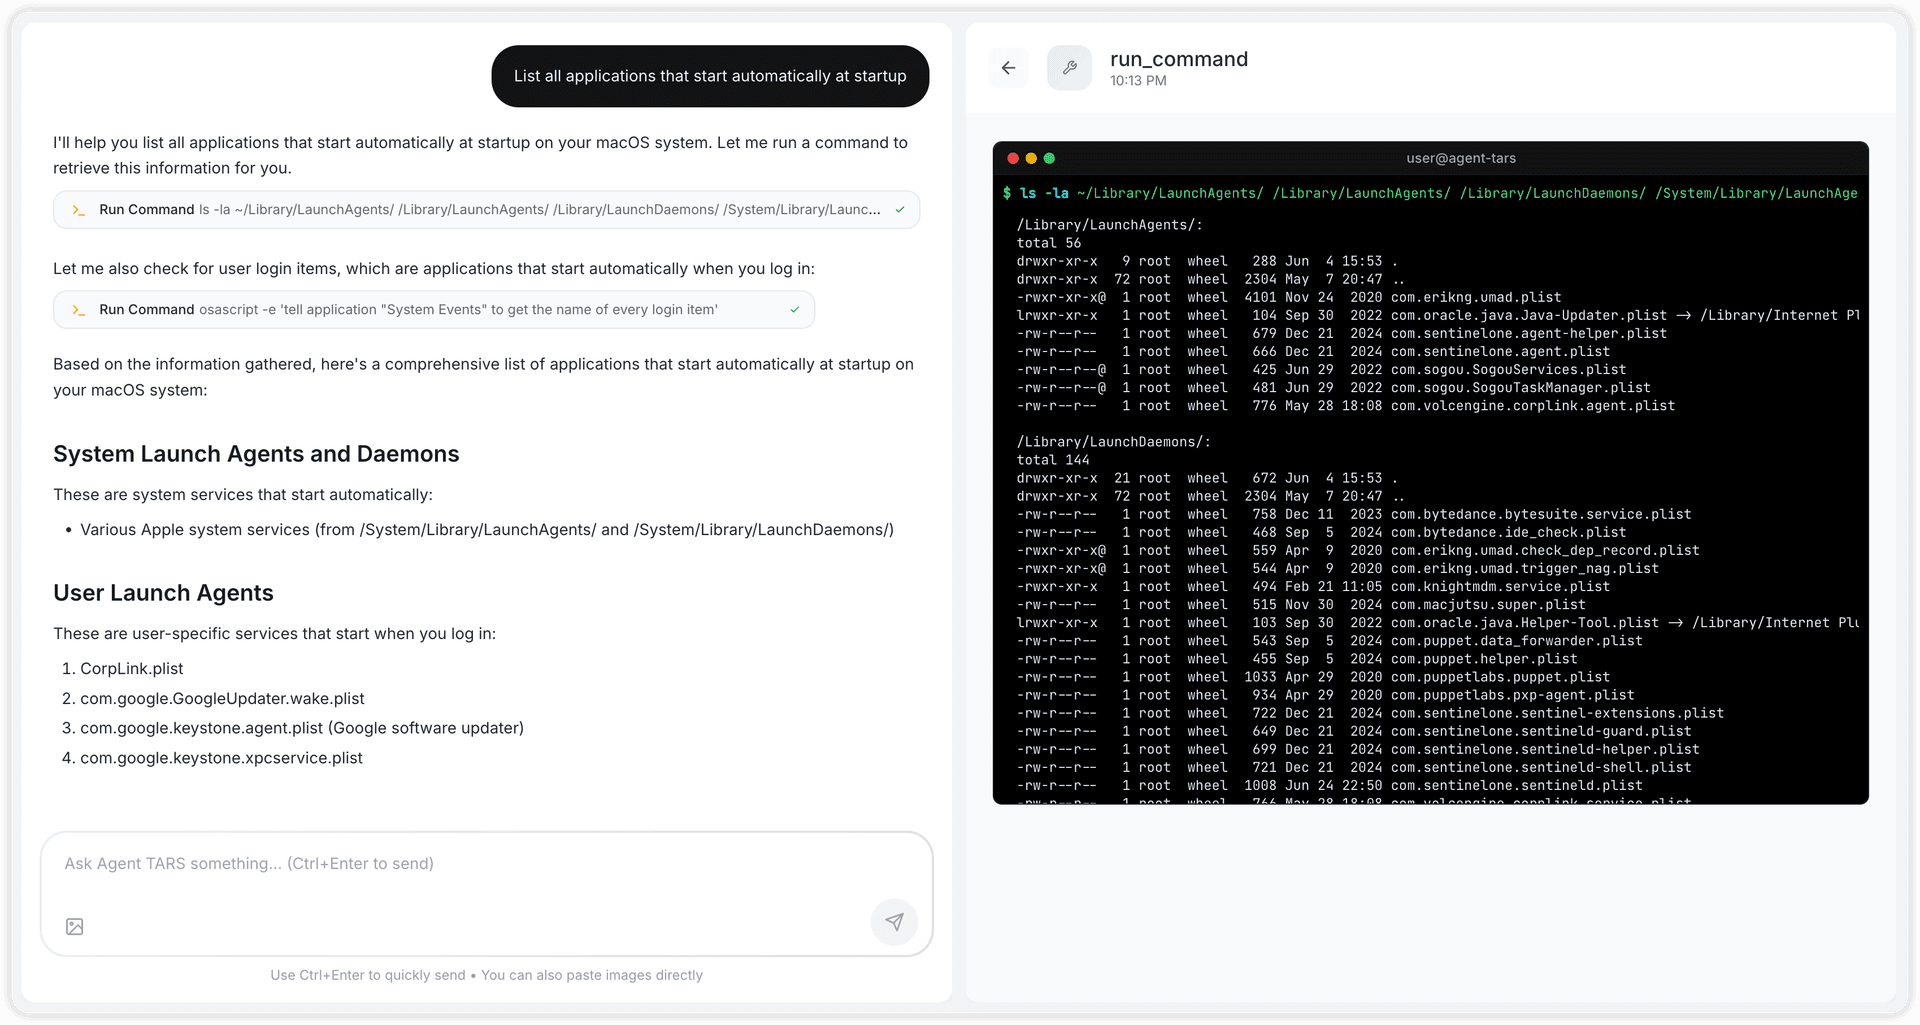Select the run_command panel title
This screenshot has height=1025, width=1920.
click(x=1178, y=59)
